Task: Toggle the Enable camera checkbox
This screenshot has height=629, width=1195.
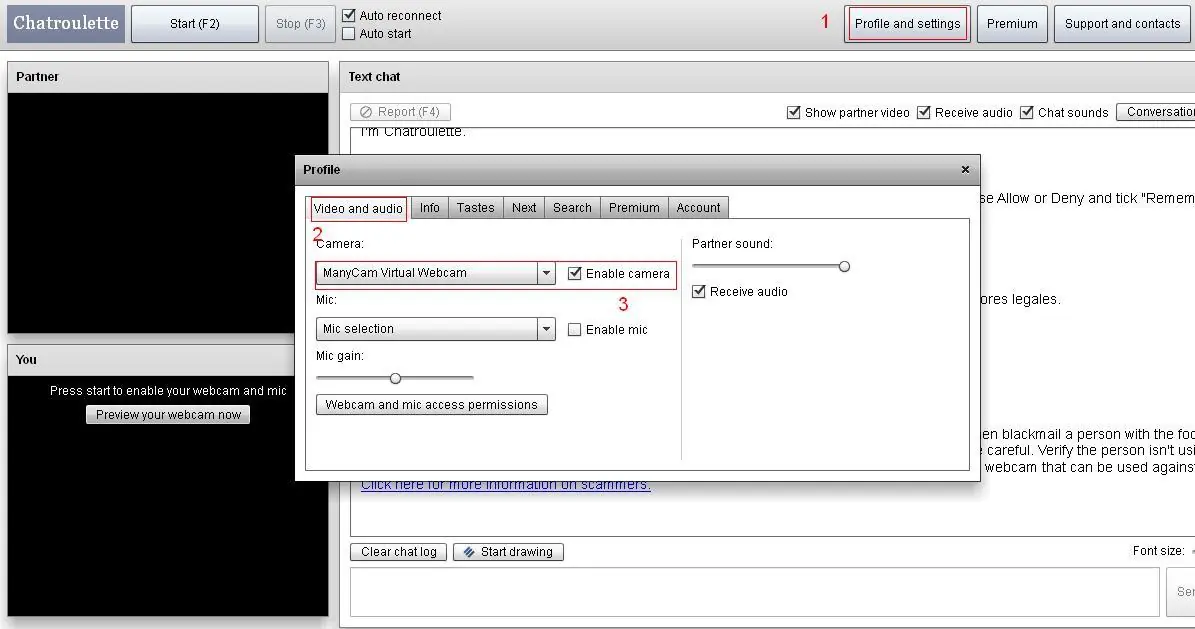Action: pos(575,273)
